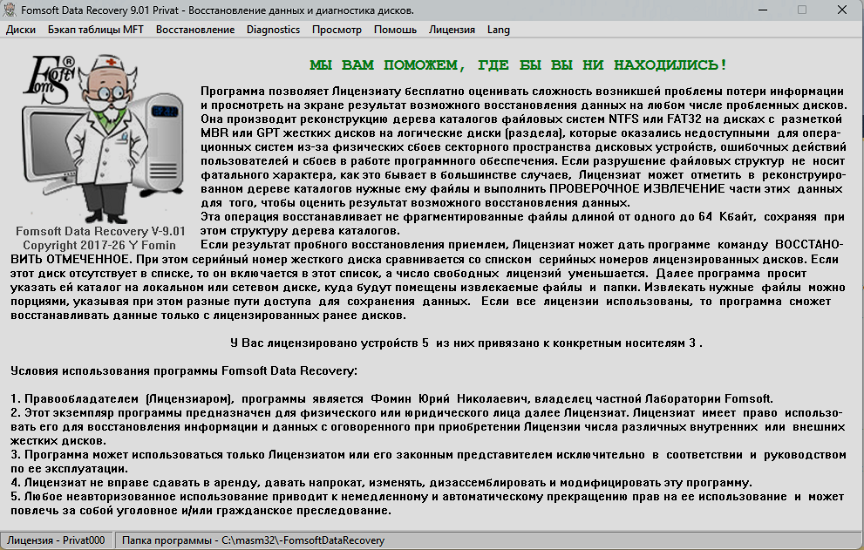Screen dimensions: 864x550
Task: Open the Бэкап таблицы MFT menu
Action: point(95,30)
